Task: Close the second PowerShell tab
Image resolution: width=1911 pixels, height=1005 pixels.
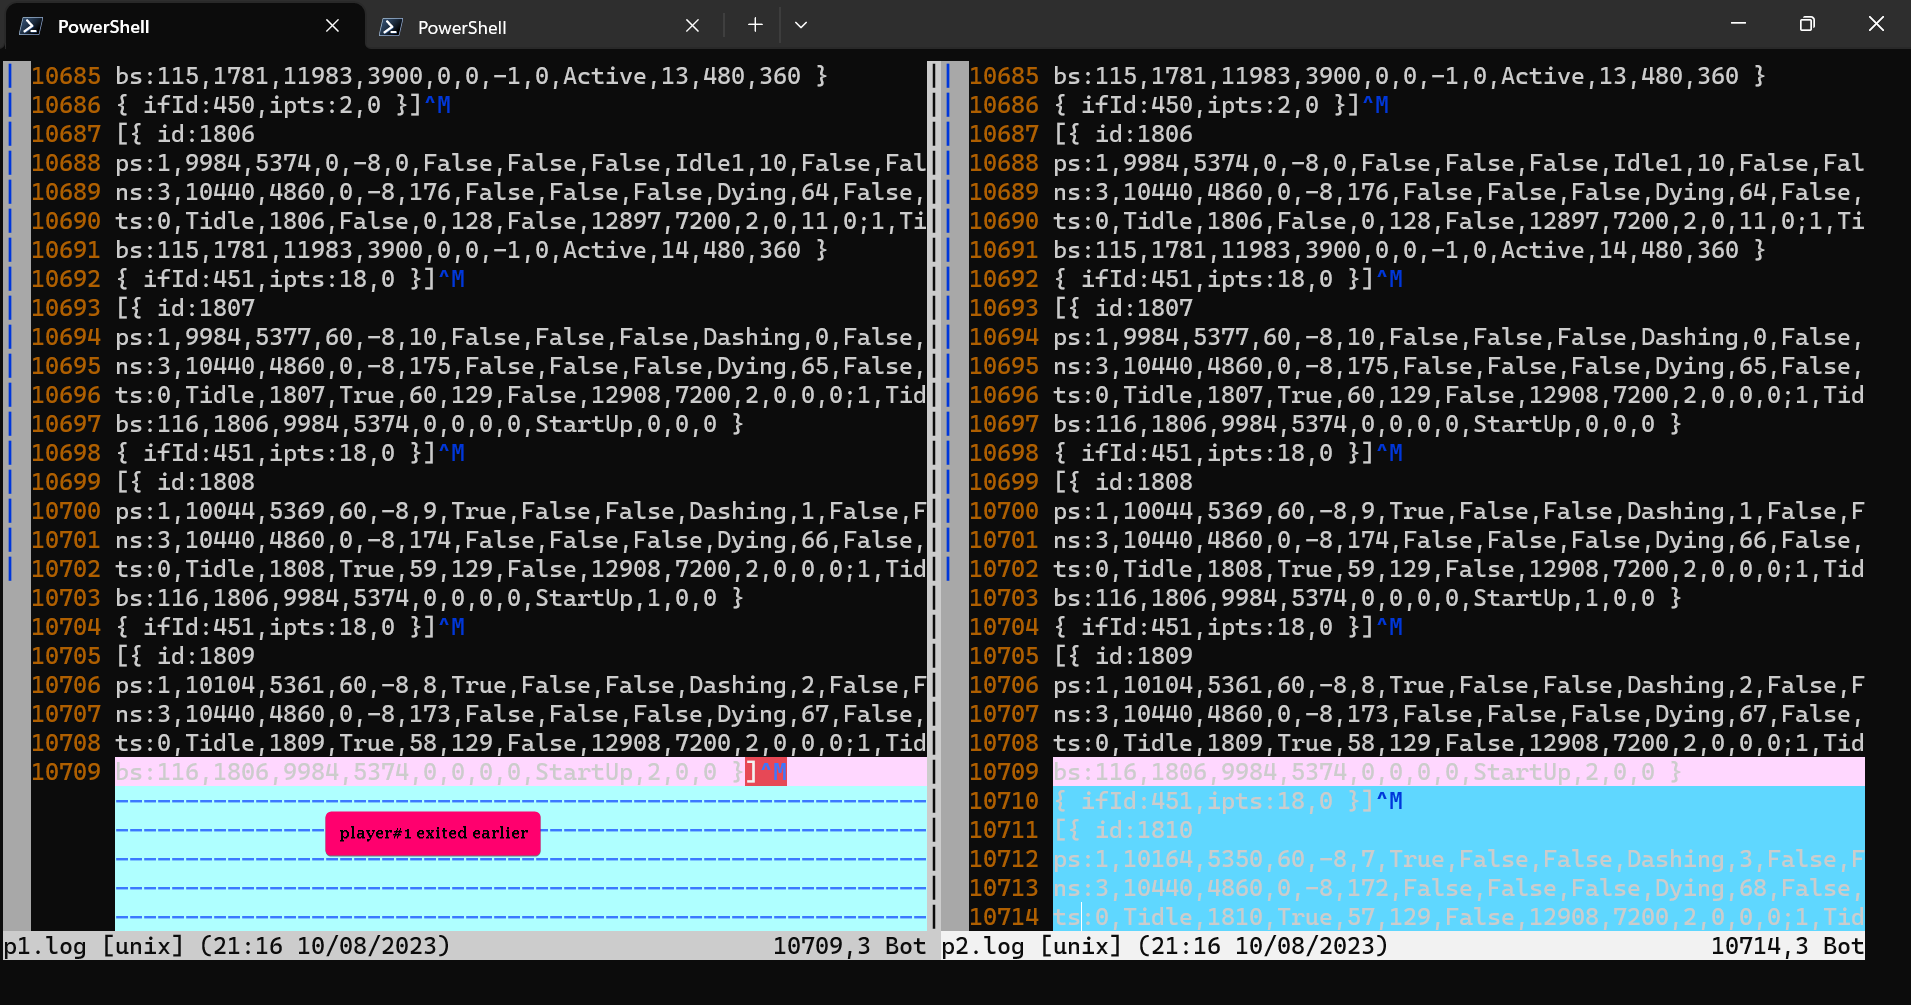Action: 692,26
